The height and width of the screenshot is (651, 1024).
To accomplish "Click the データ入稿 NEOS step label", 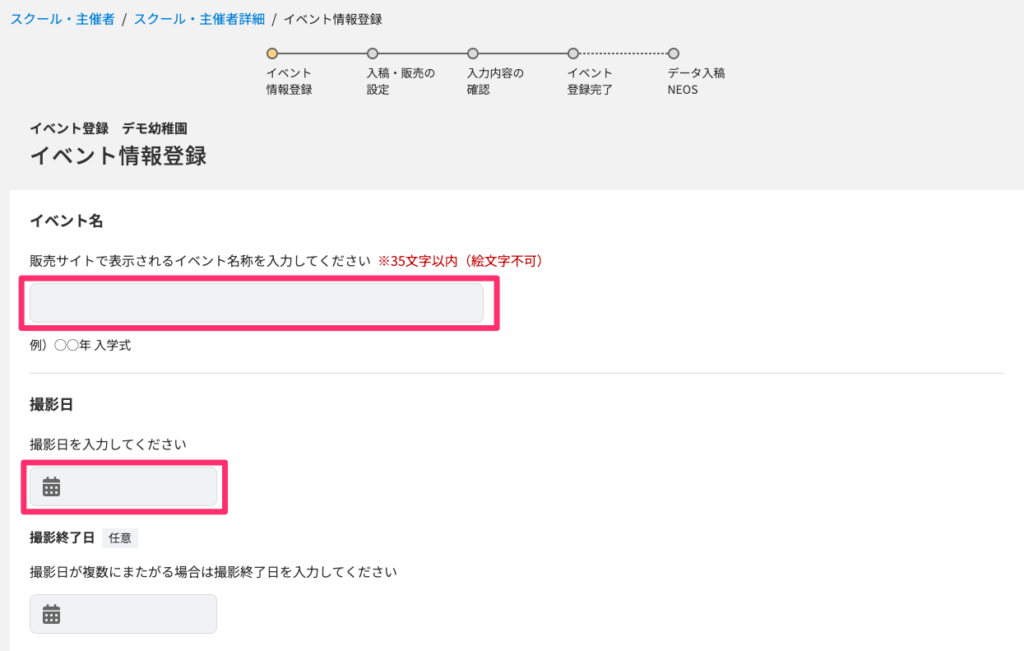I will 696,81.
